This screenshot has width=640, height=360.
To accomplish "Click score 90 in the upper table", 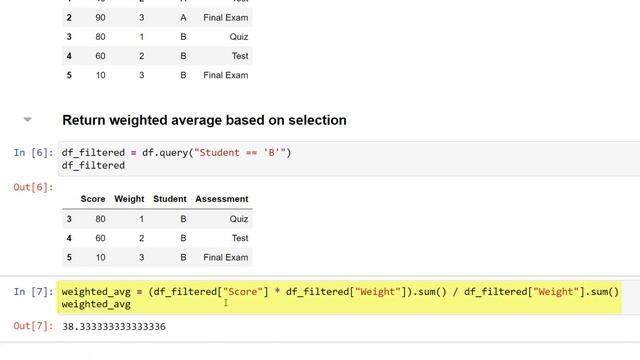I will (100, 18).
